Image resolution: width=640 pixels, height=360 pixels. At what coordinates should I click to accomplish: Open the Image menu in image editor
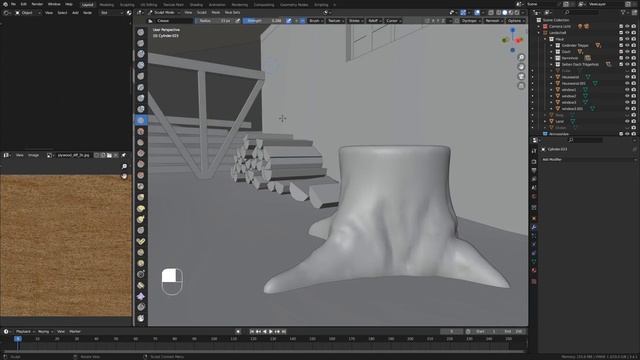[33, 156]
